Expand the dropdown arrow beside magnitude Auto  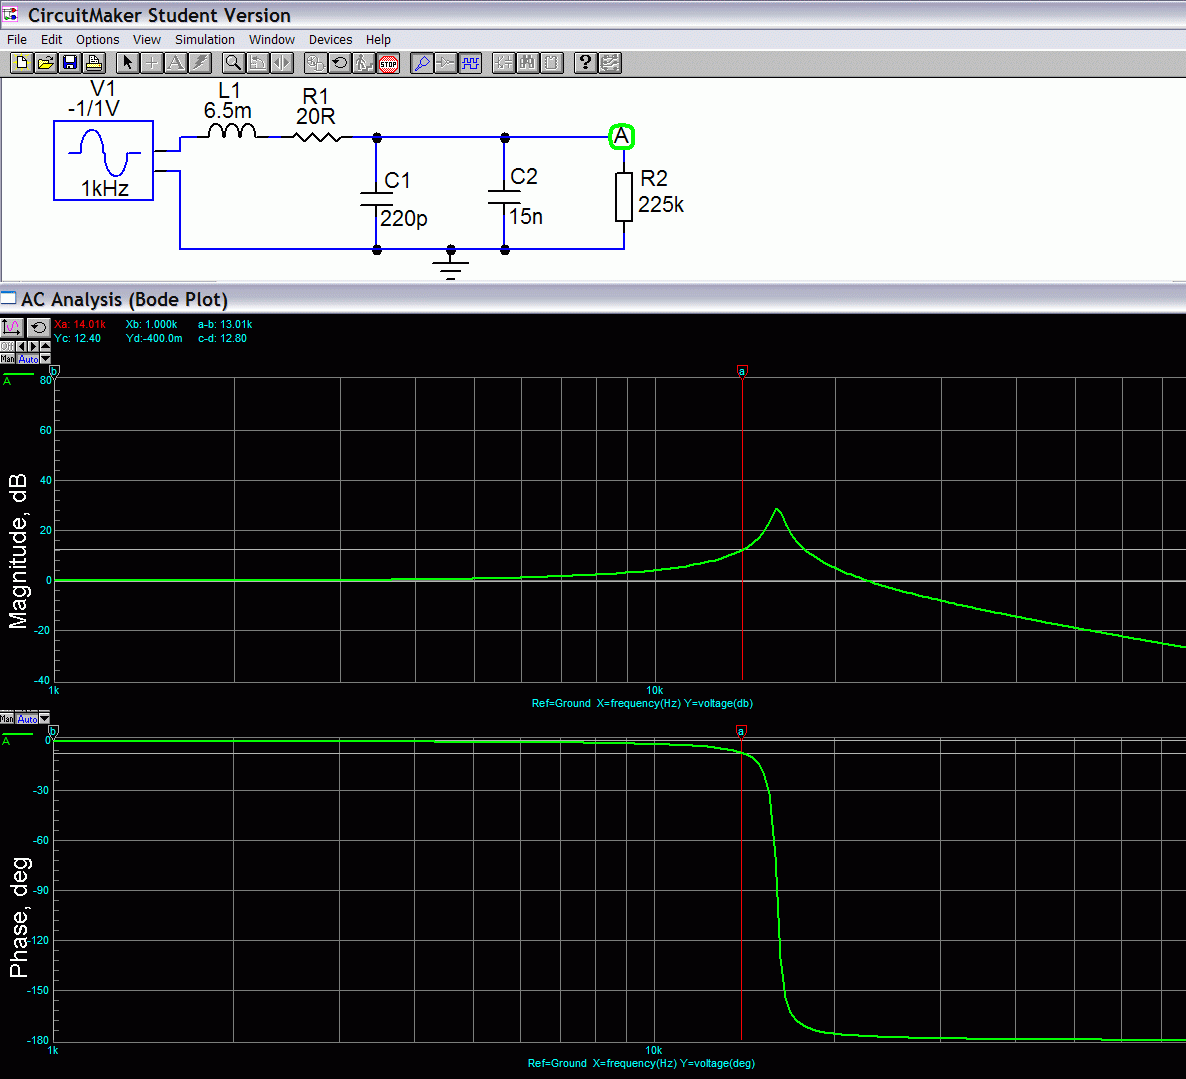tap(45, 359)
